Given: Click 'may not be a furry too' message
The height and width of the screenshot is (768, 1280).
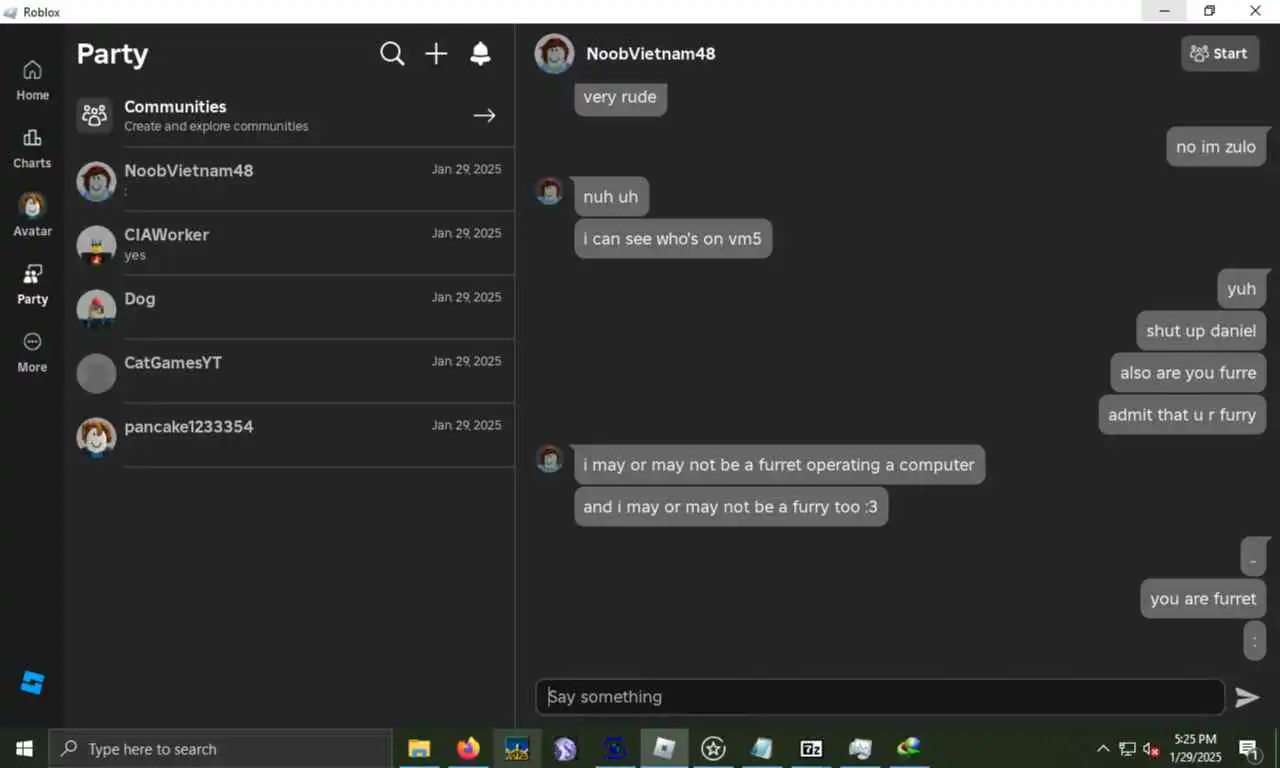Looking at the screenshot, I should [x=731, y=507].
